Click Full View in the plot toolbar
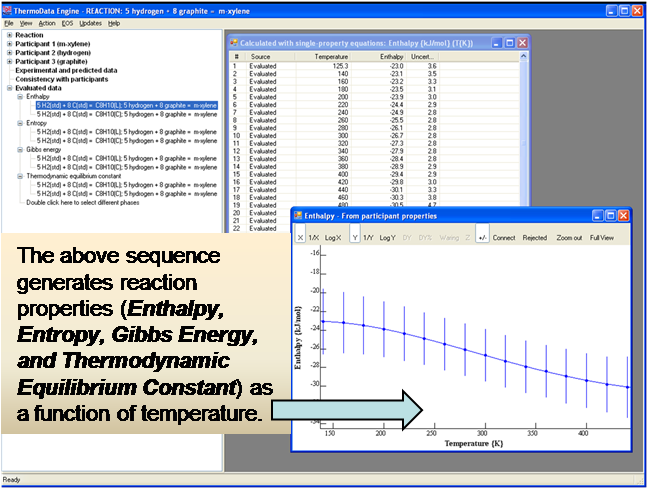The image size is (648, 489). tap(603, 237)
